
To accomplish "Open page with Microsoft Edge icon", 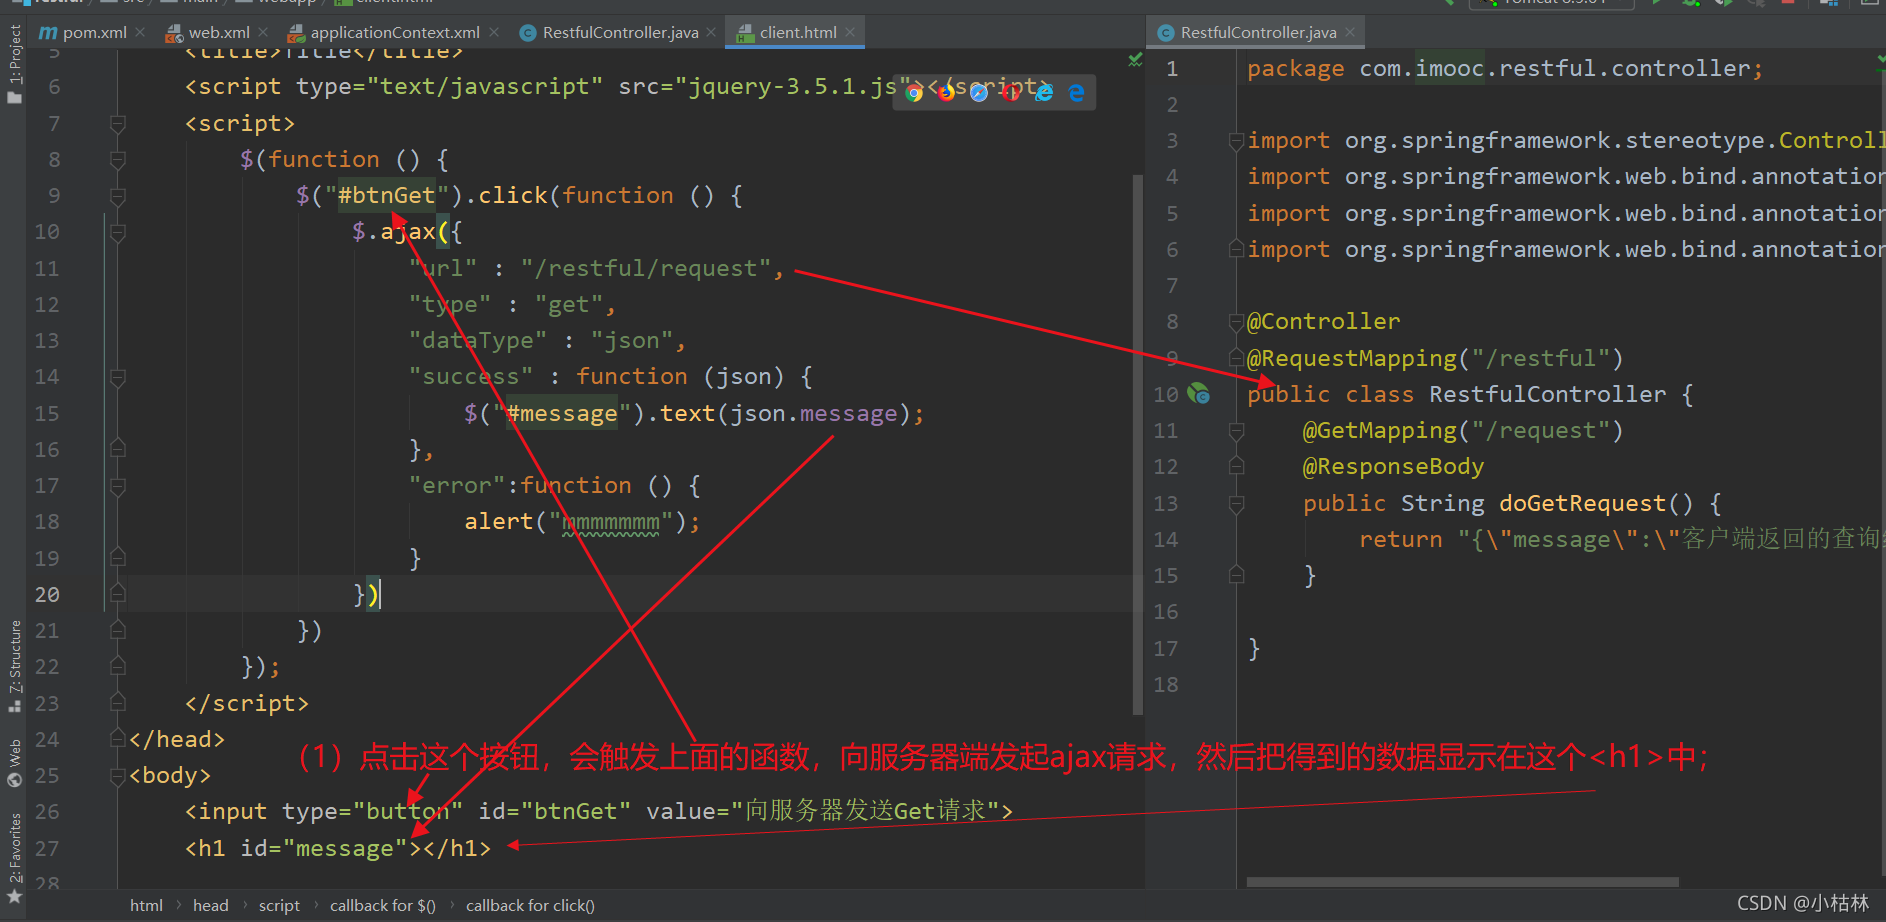I will 1076,93.
